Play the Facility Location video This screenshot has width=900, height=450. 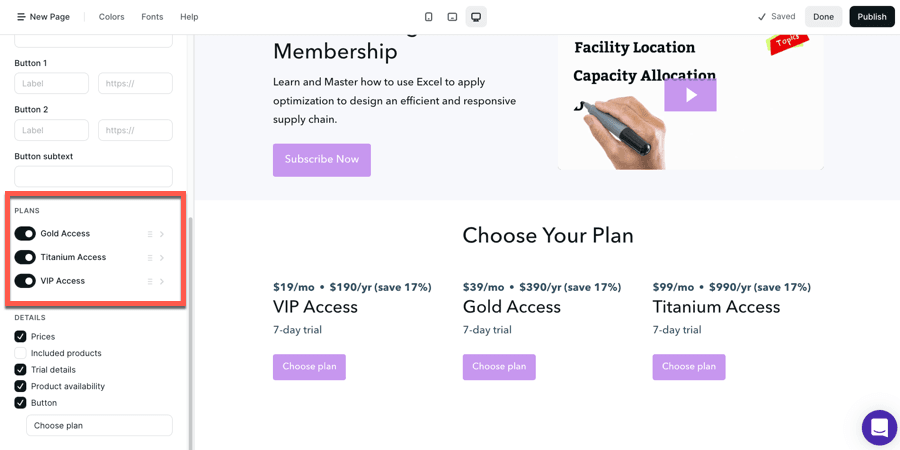(690, 95)
